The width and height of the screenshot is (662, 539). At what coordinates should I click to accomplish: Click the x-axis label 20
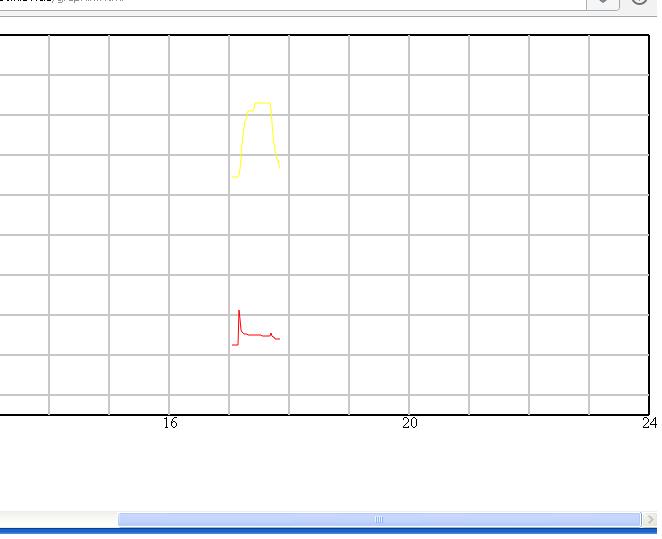coord(410,423)
